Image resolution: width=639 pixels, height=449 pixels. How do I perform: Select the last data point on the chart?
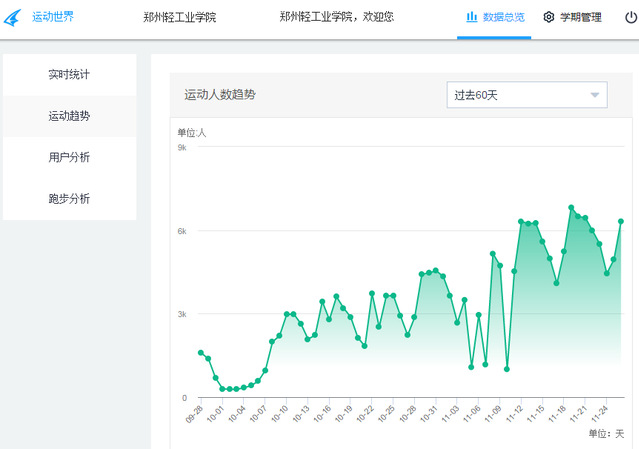click(621, 221)
